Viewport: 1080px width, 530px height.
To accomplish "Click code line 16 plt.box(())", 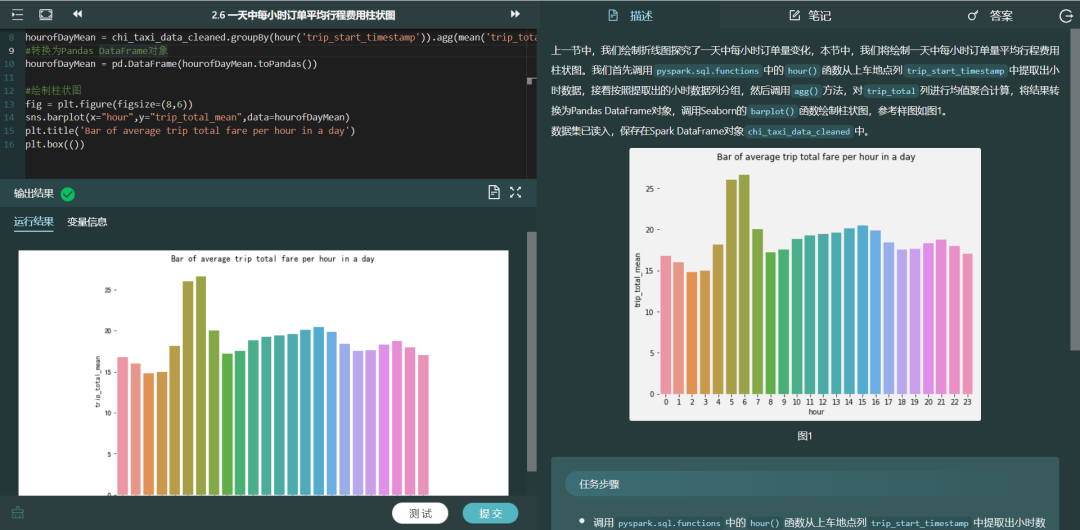I will pyautogui.click(x=54, y=144).
